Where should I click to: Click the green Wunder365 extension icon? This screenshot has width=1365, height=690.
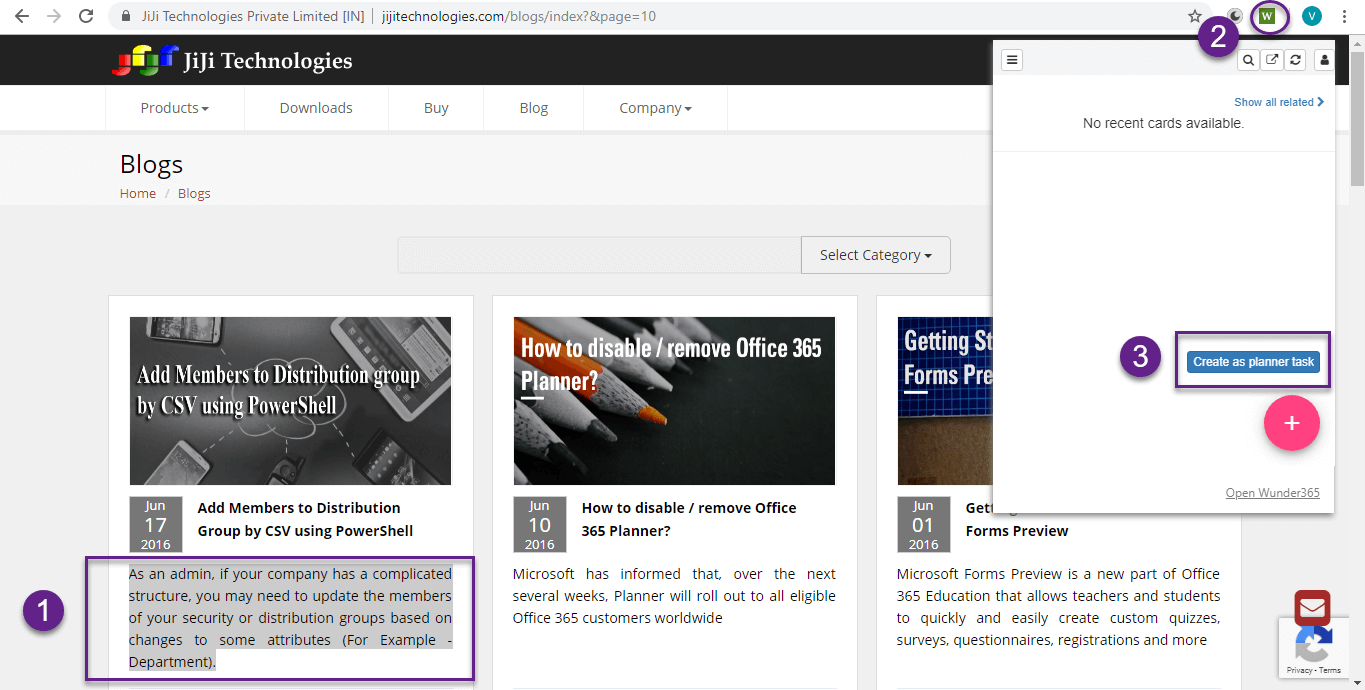[x=1268, y=16]
